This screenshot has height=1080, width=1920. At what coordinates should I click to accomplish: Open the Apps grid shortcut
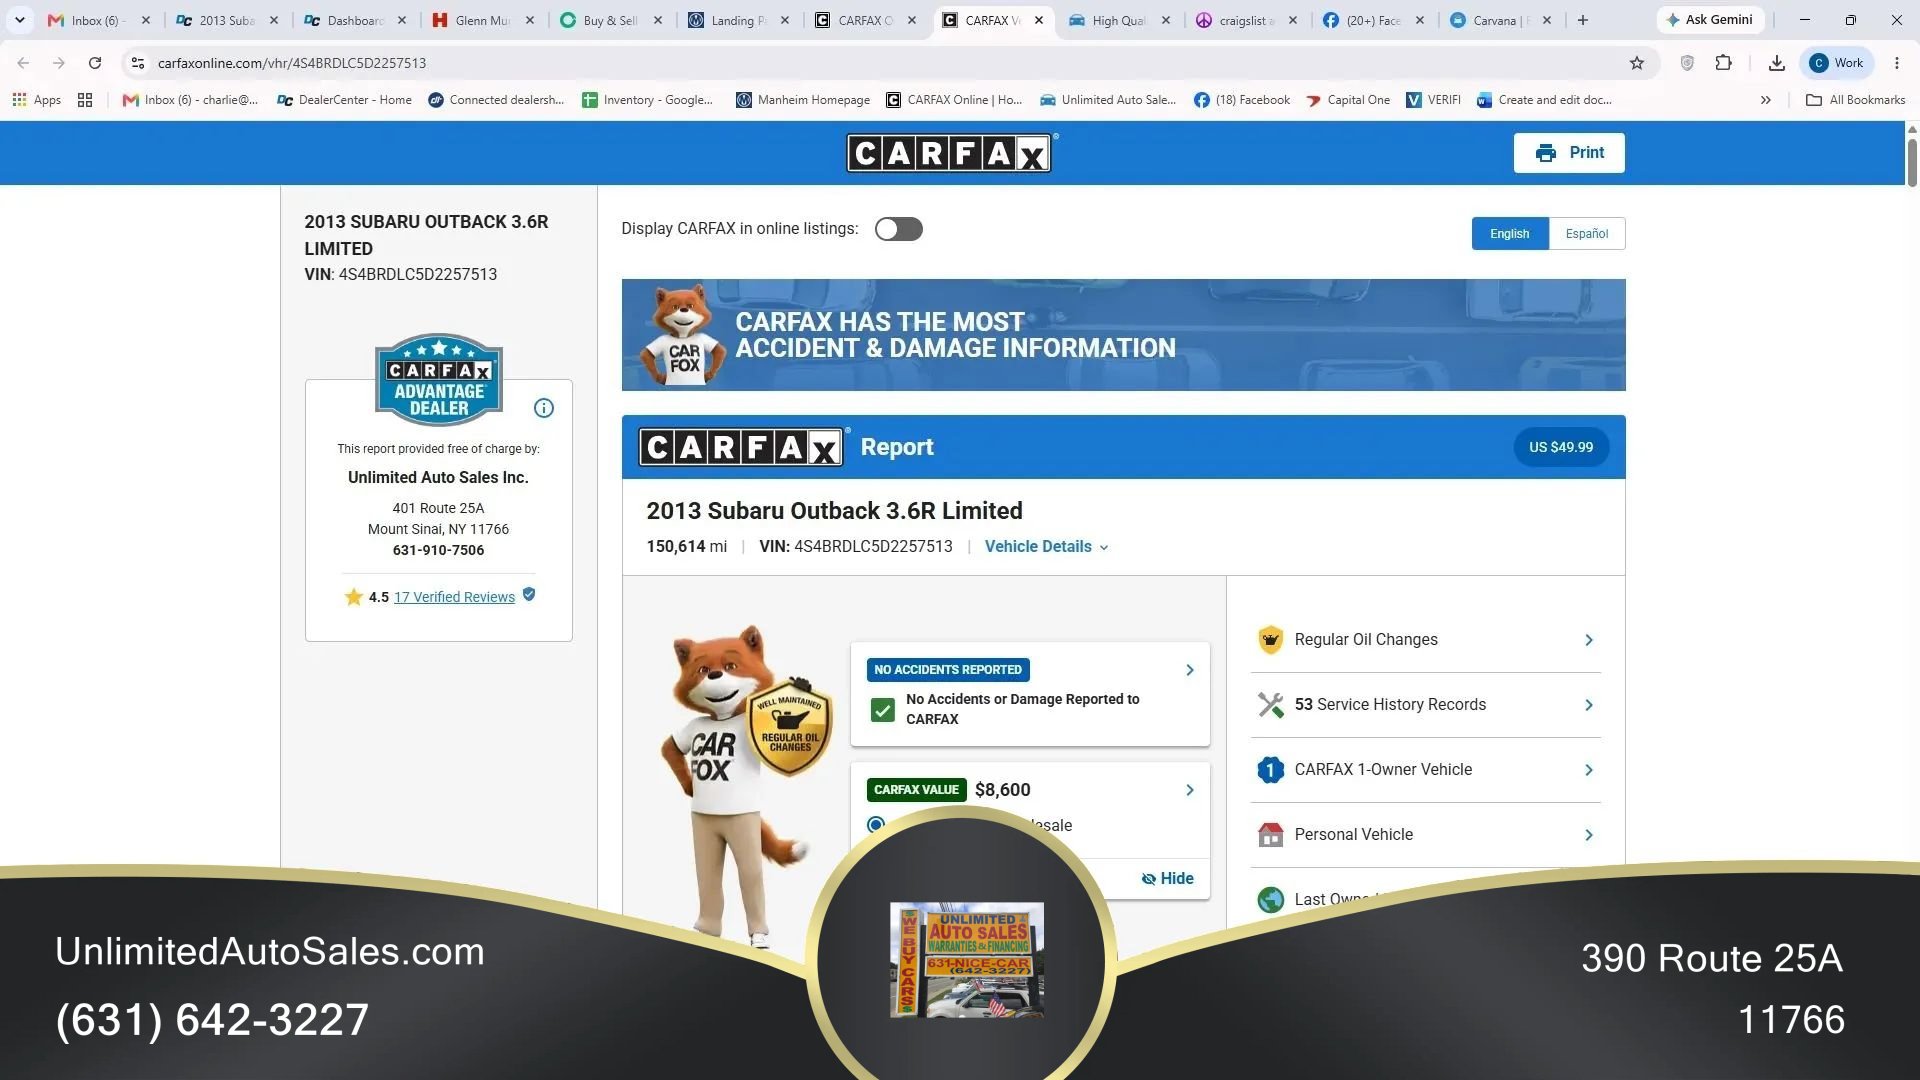point(36,100)
